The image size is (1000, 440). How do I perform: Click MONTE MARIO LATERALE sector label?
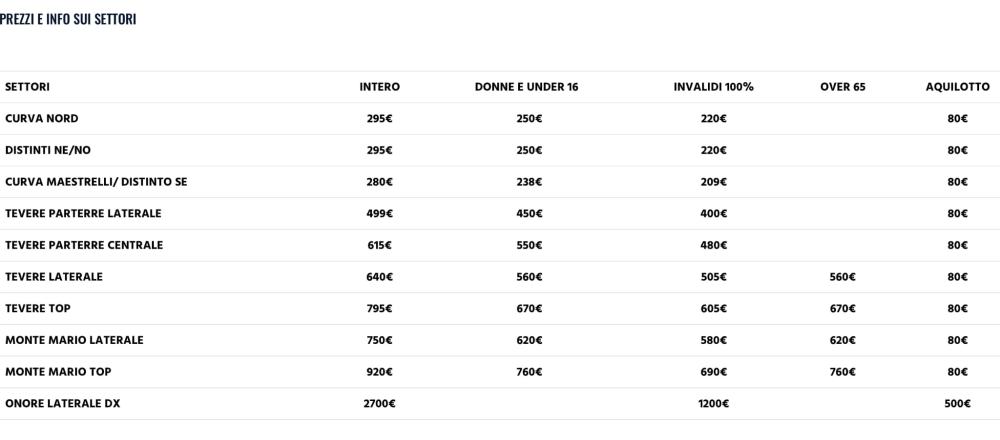coord(74,340)
